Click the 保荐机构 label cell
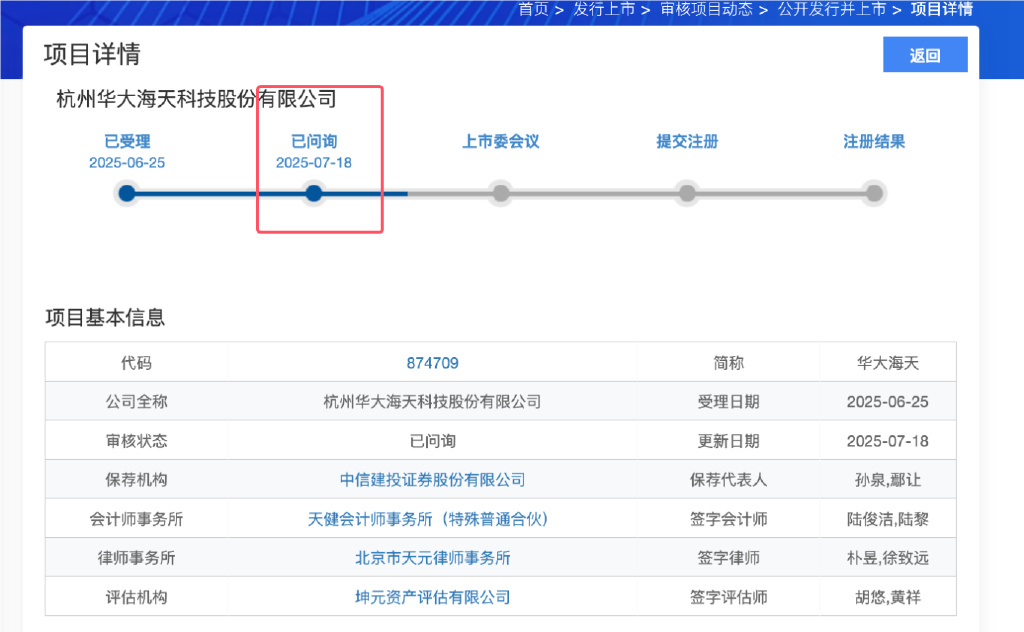This screenshot has height=632, width=1024. [x=136, y=480]
